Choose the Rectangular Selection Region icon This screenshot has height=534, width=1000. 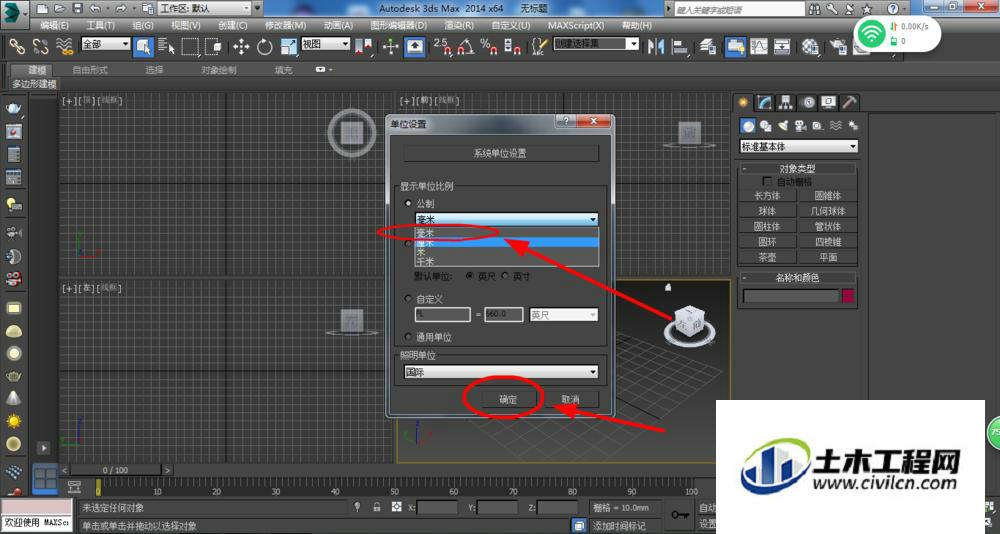(189, 46)
